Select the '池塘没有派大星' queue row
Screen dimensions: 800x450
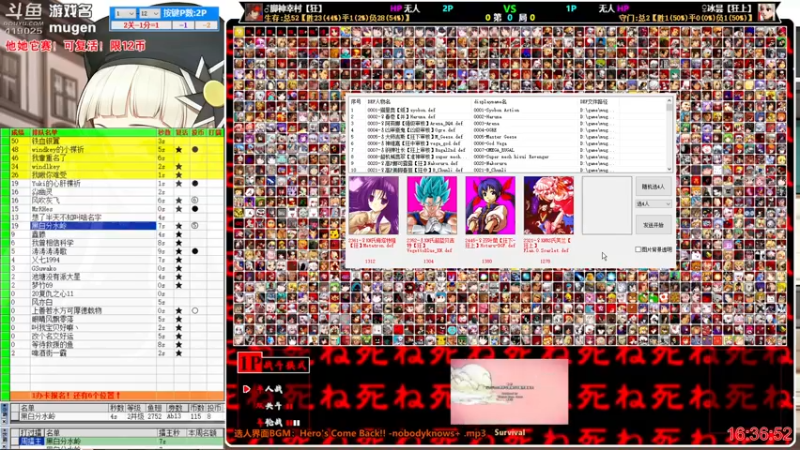click(x=116, y=277)
